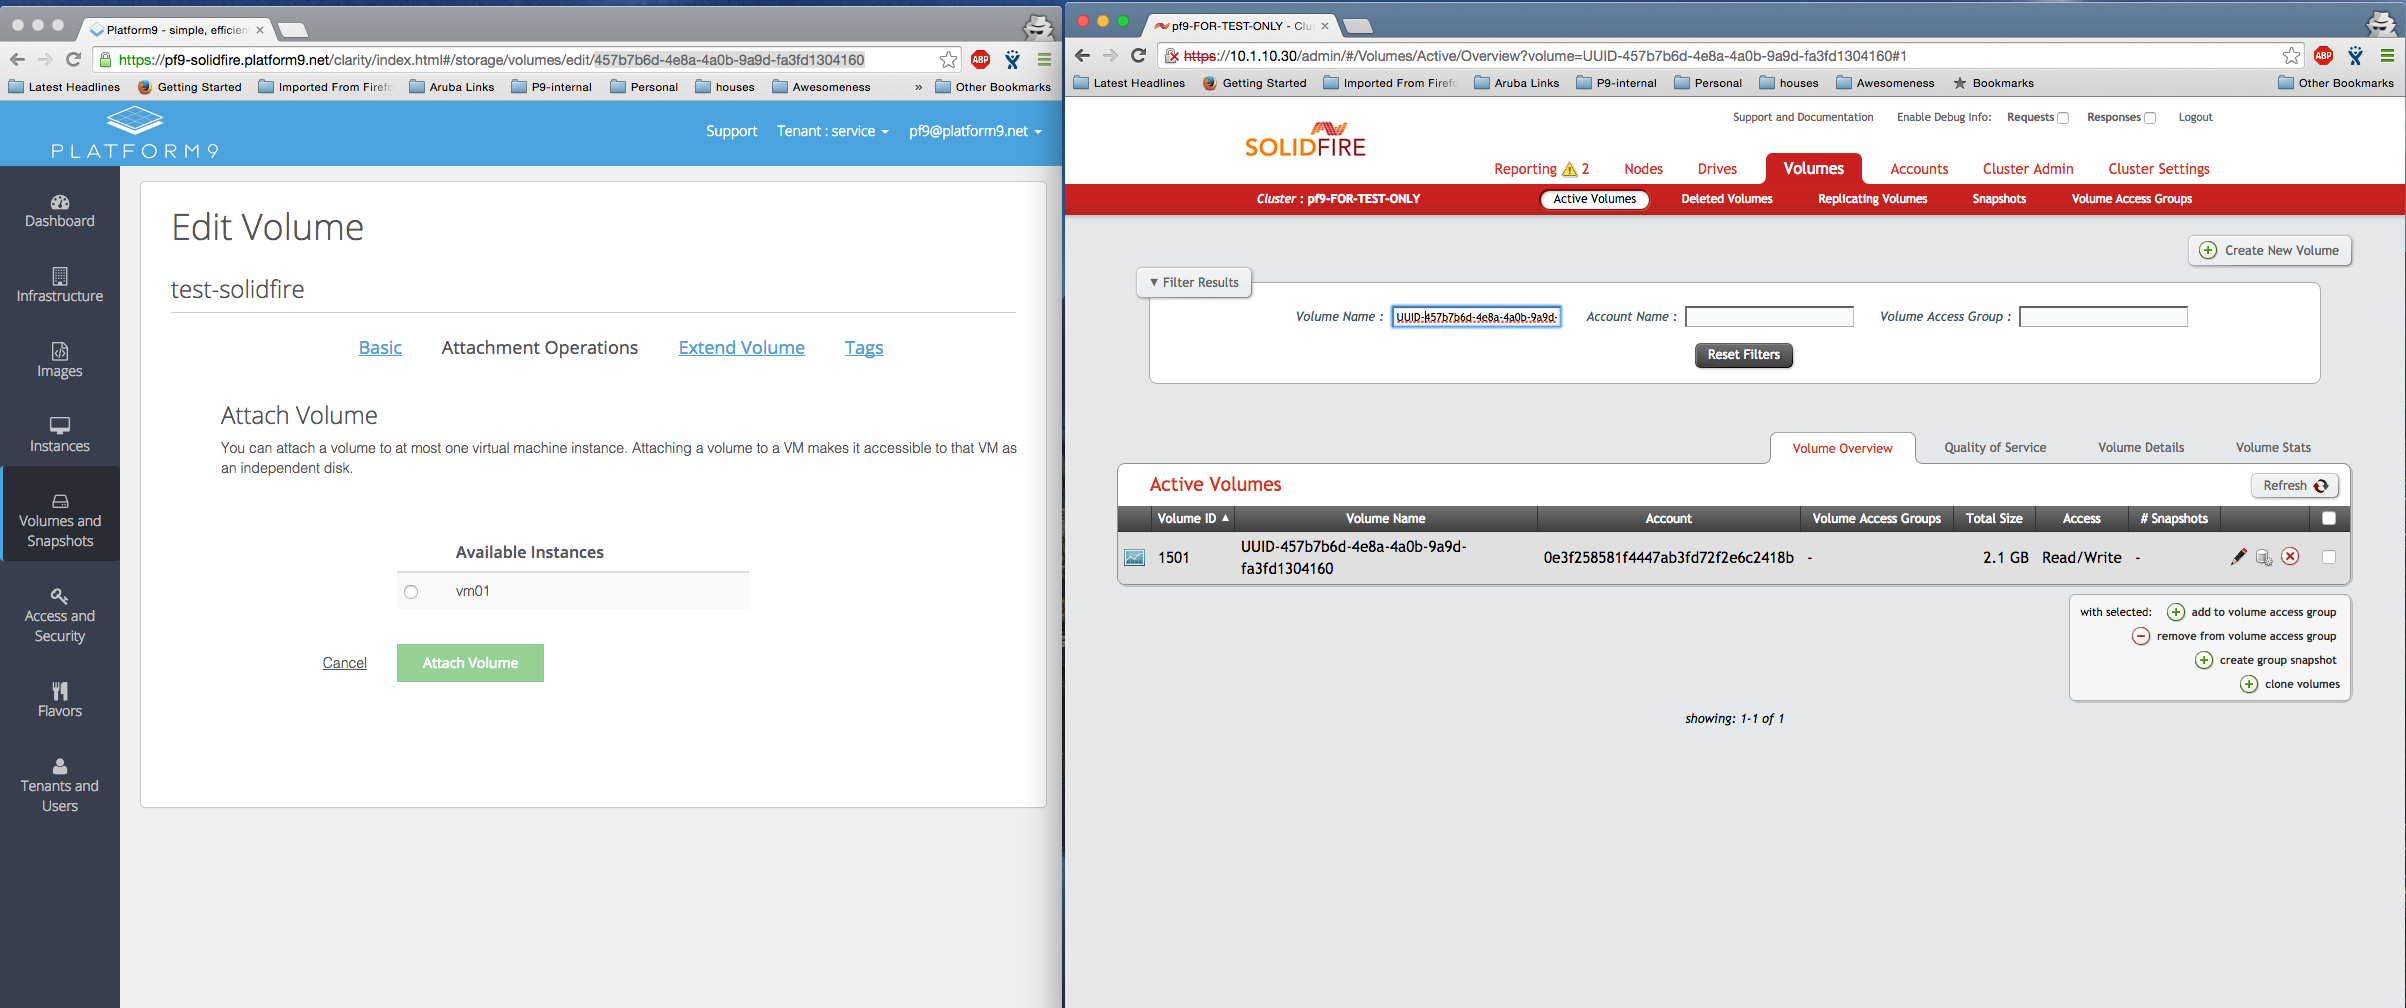Collapse the Filter Results panel

click(1194, 283)
